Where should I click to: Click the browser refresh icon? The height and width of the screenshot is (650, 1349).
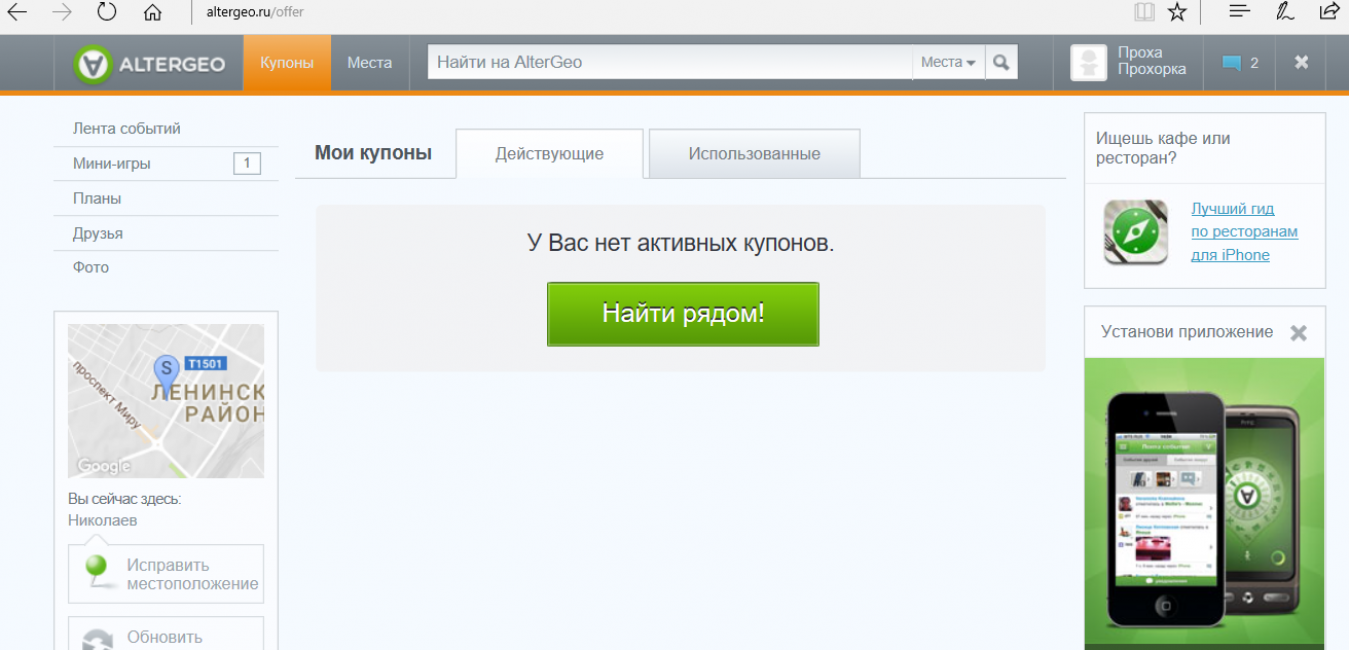click(x=106, y=12)
